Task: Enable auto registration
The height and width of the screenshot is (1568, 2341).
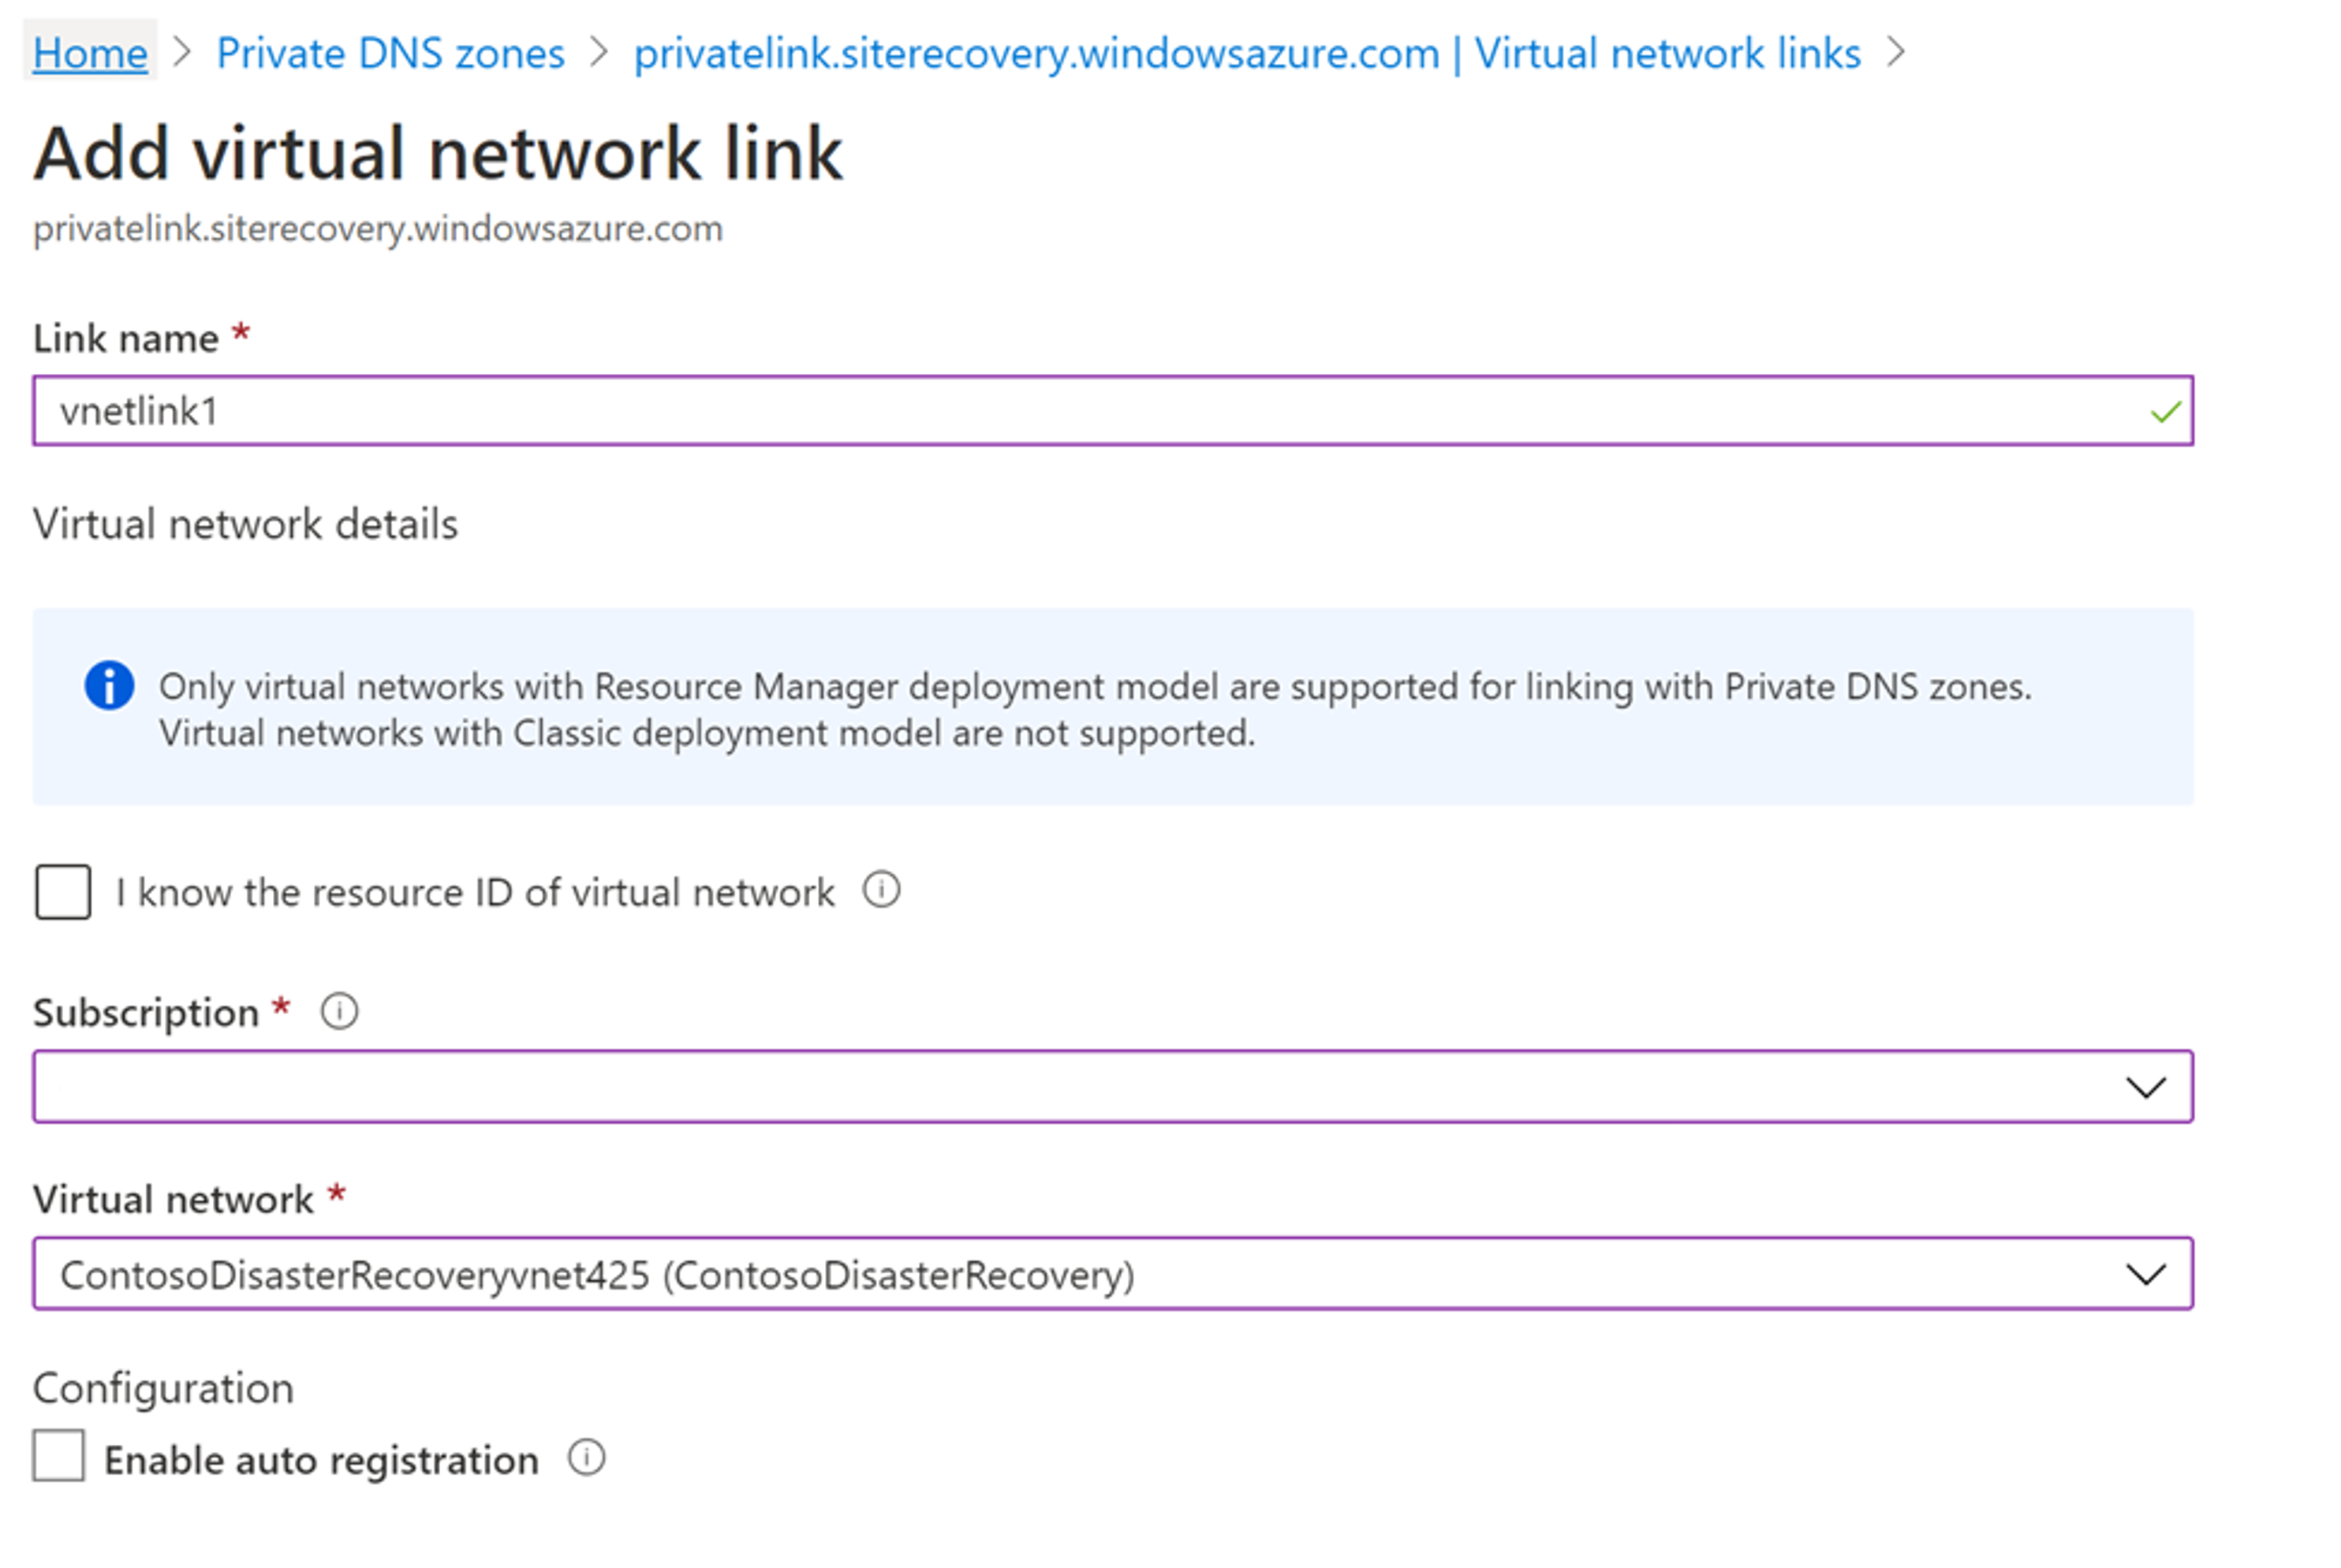Action: pyautogui.click(x=60, y=1458)
